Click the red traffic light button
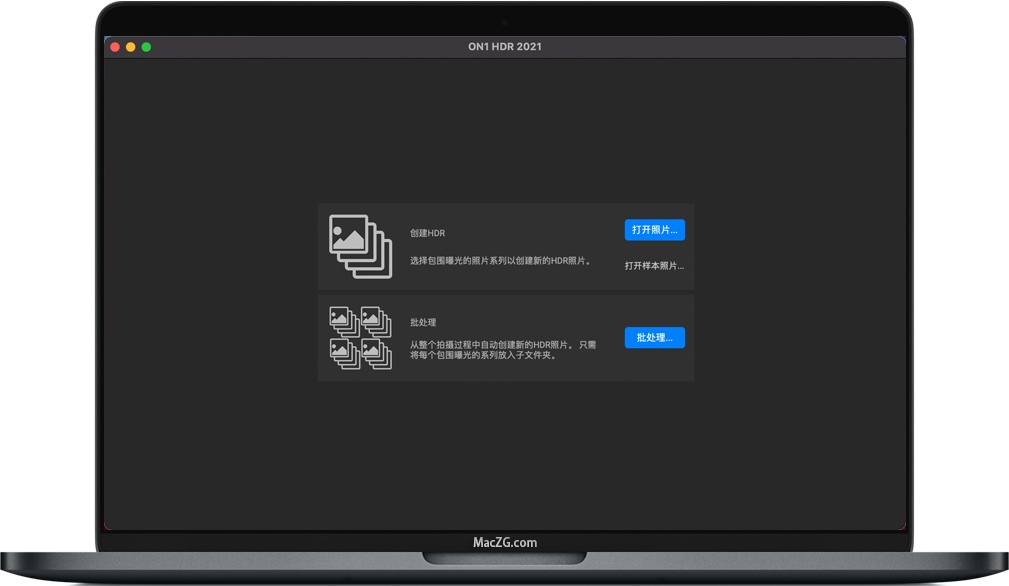The width and height of the screenshot is (1009, 586). [116, 46]
